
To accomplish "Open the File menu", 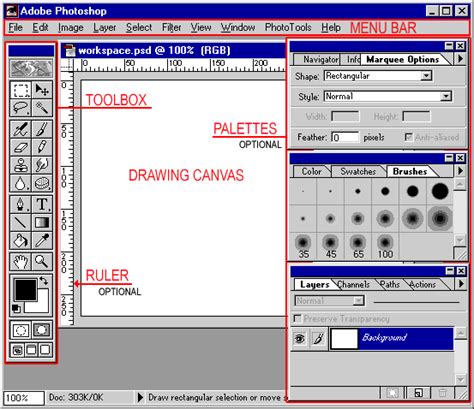I will tap(15, 28).
